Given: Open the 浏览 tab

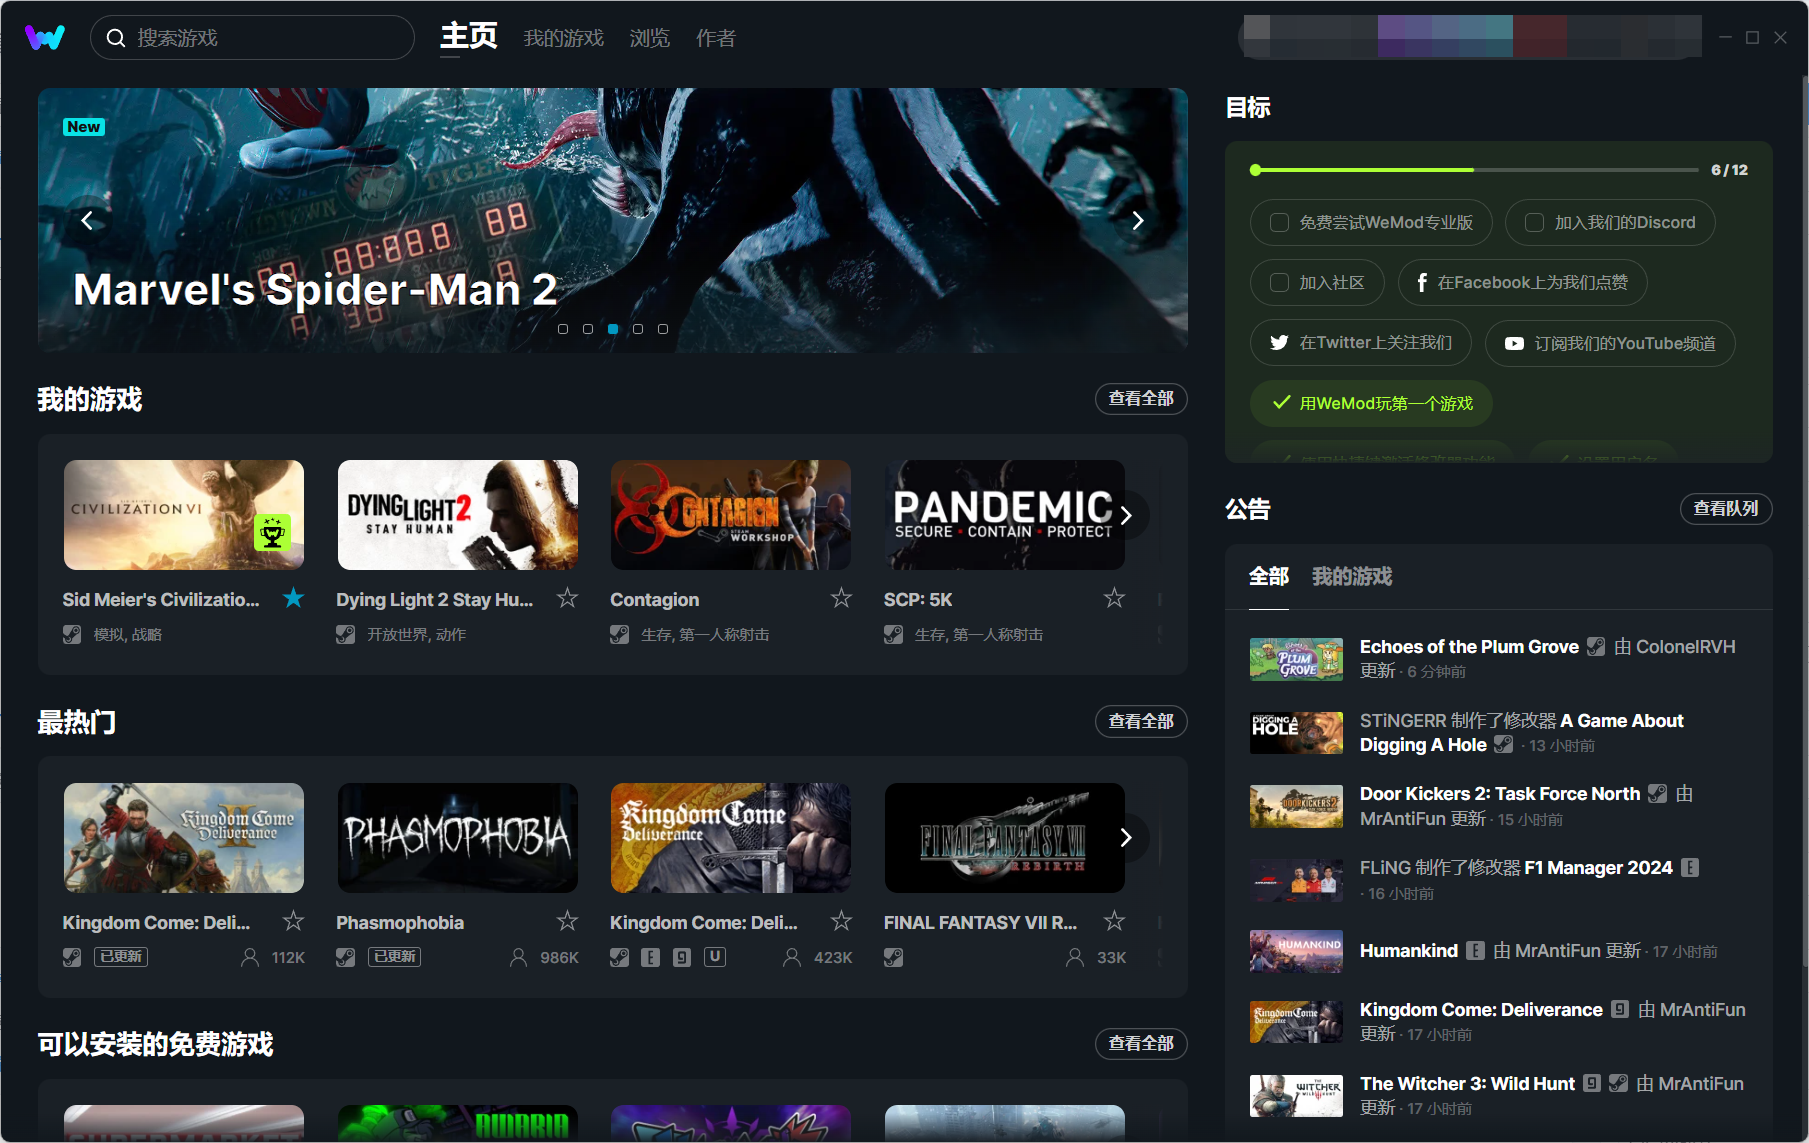Looking at the screenshot, I should point(649,38).
